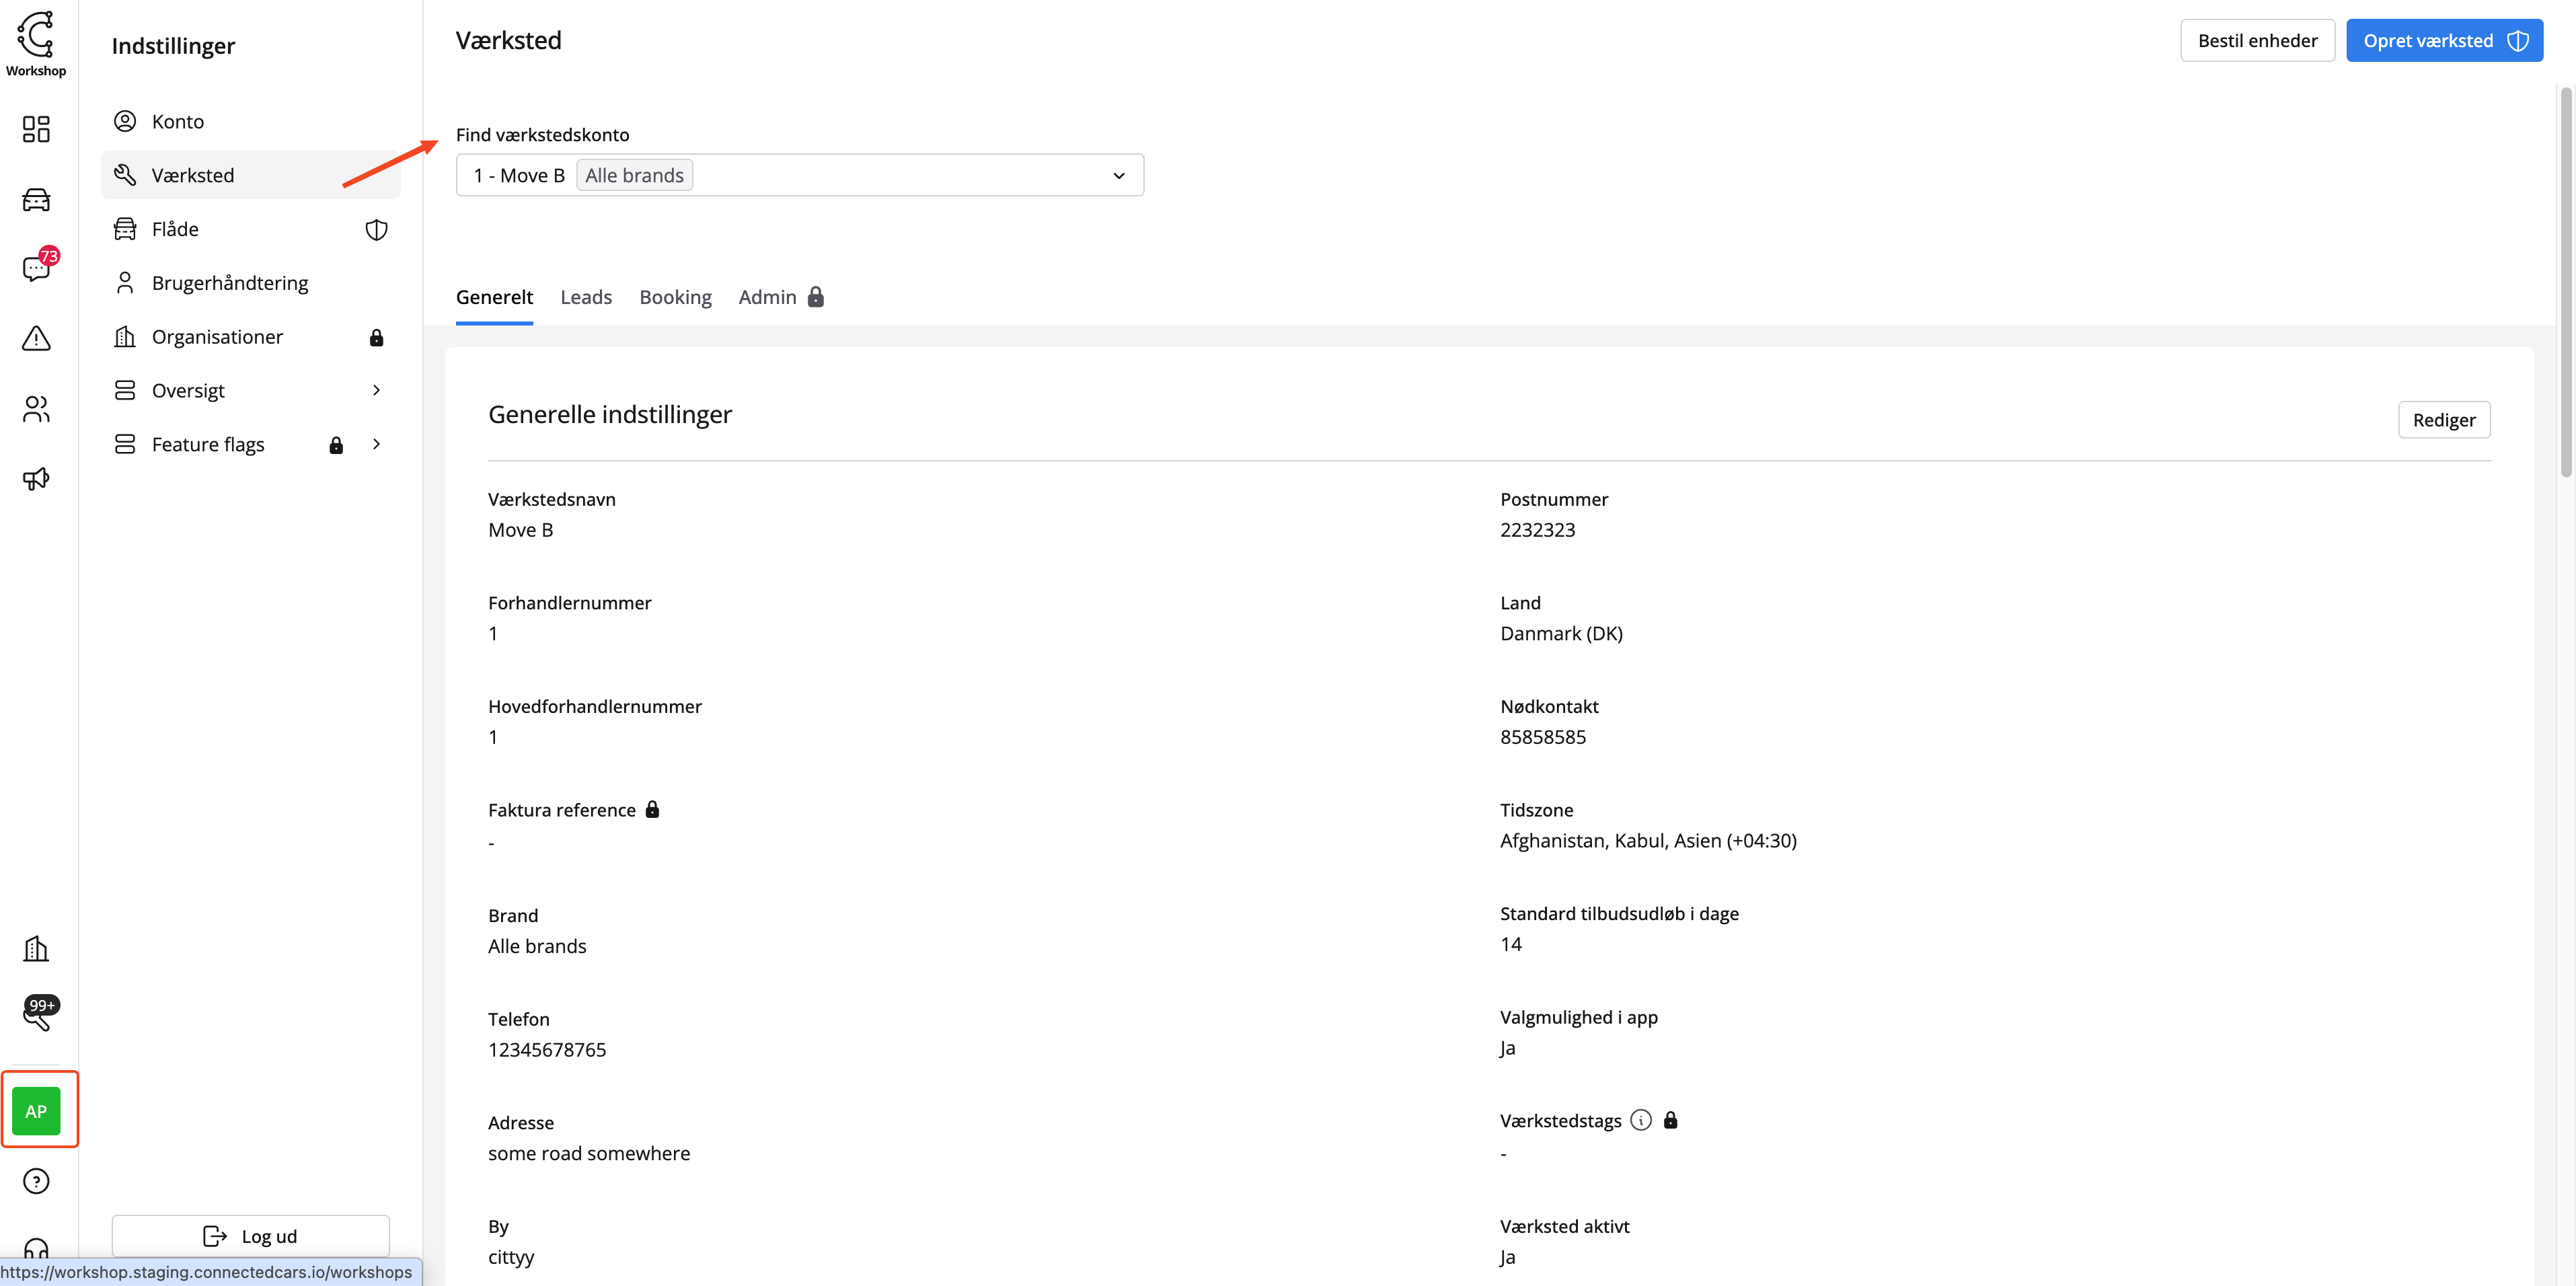Open the dashboard grid icon in sidebar
The height and width of the screenshot is (1286, 2576).
[36, 129]
